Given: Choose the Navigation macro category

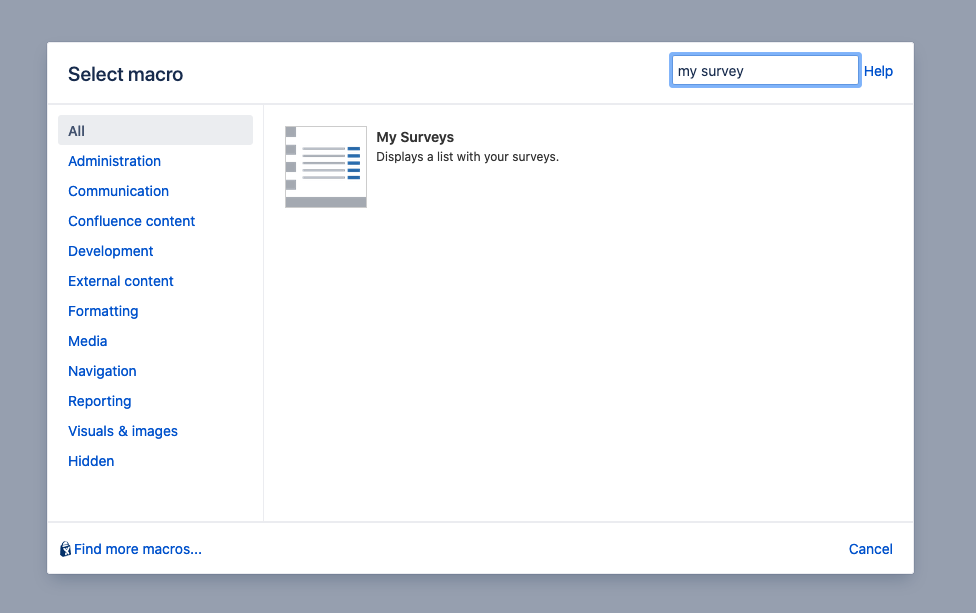Looking at the screenshot, I should point(102,371).
